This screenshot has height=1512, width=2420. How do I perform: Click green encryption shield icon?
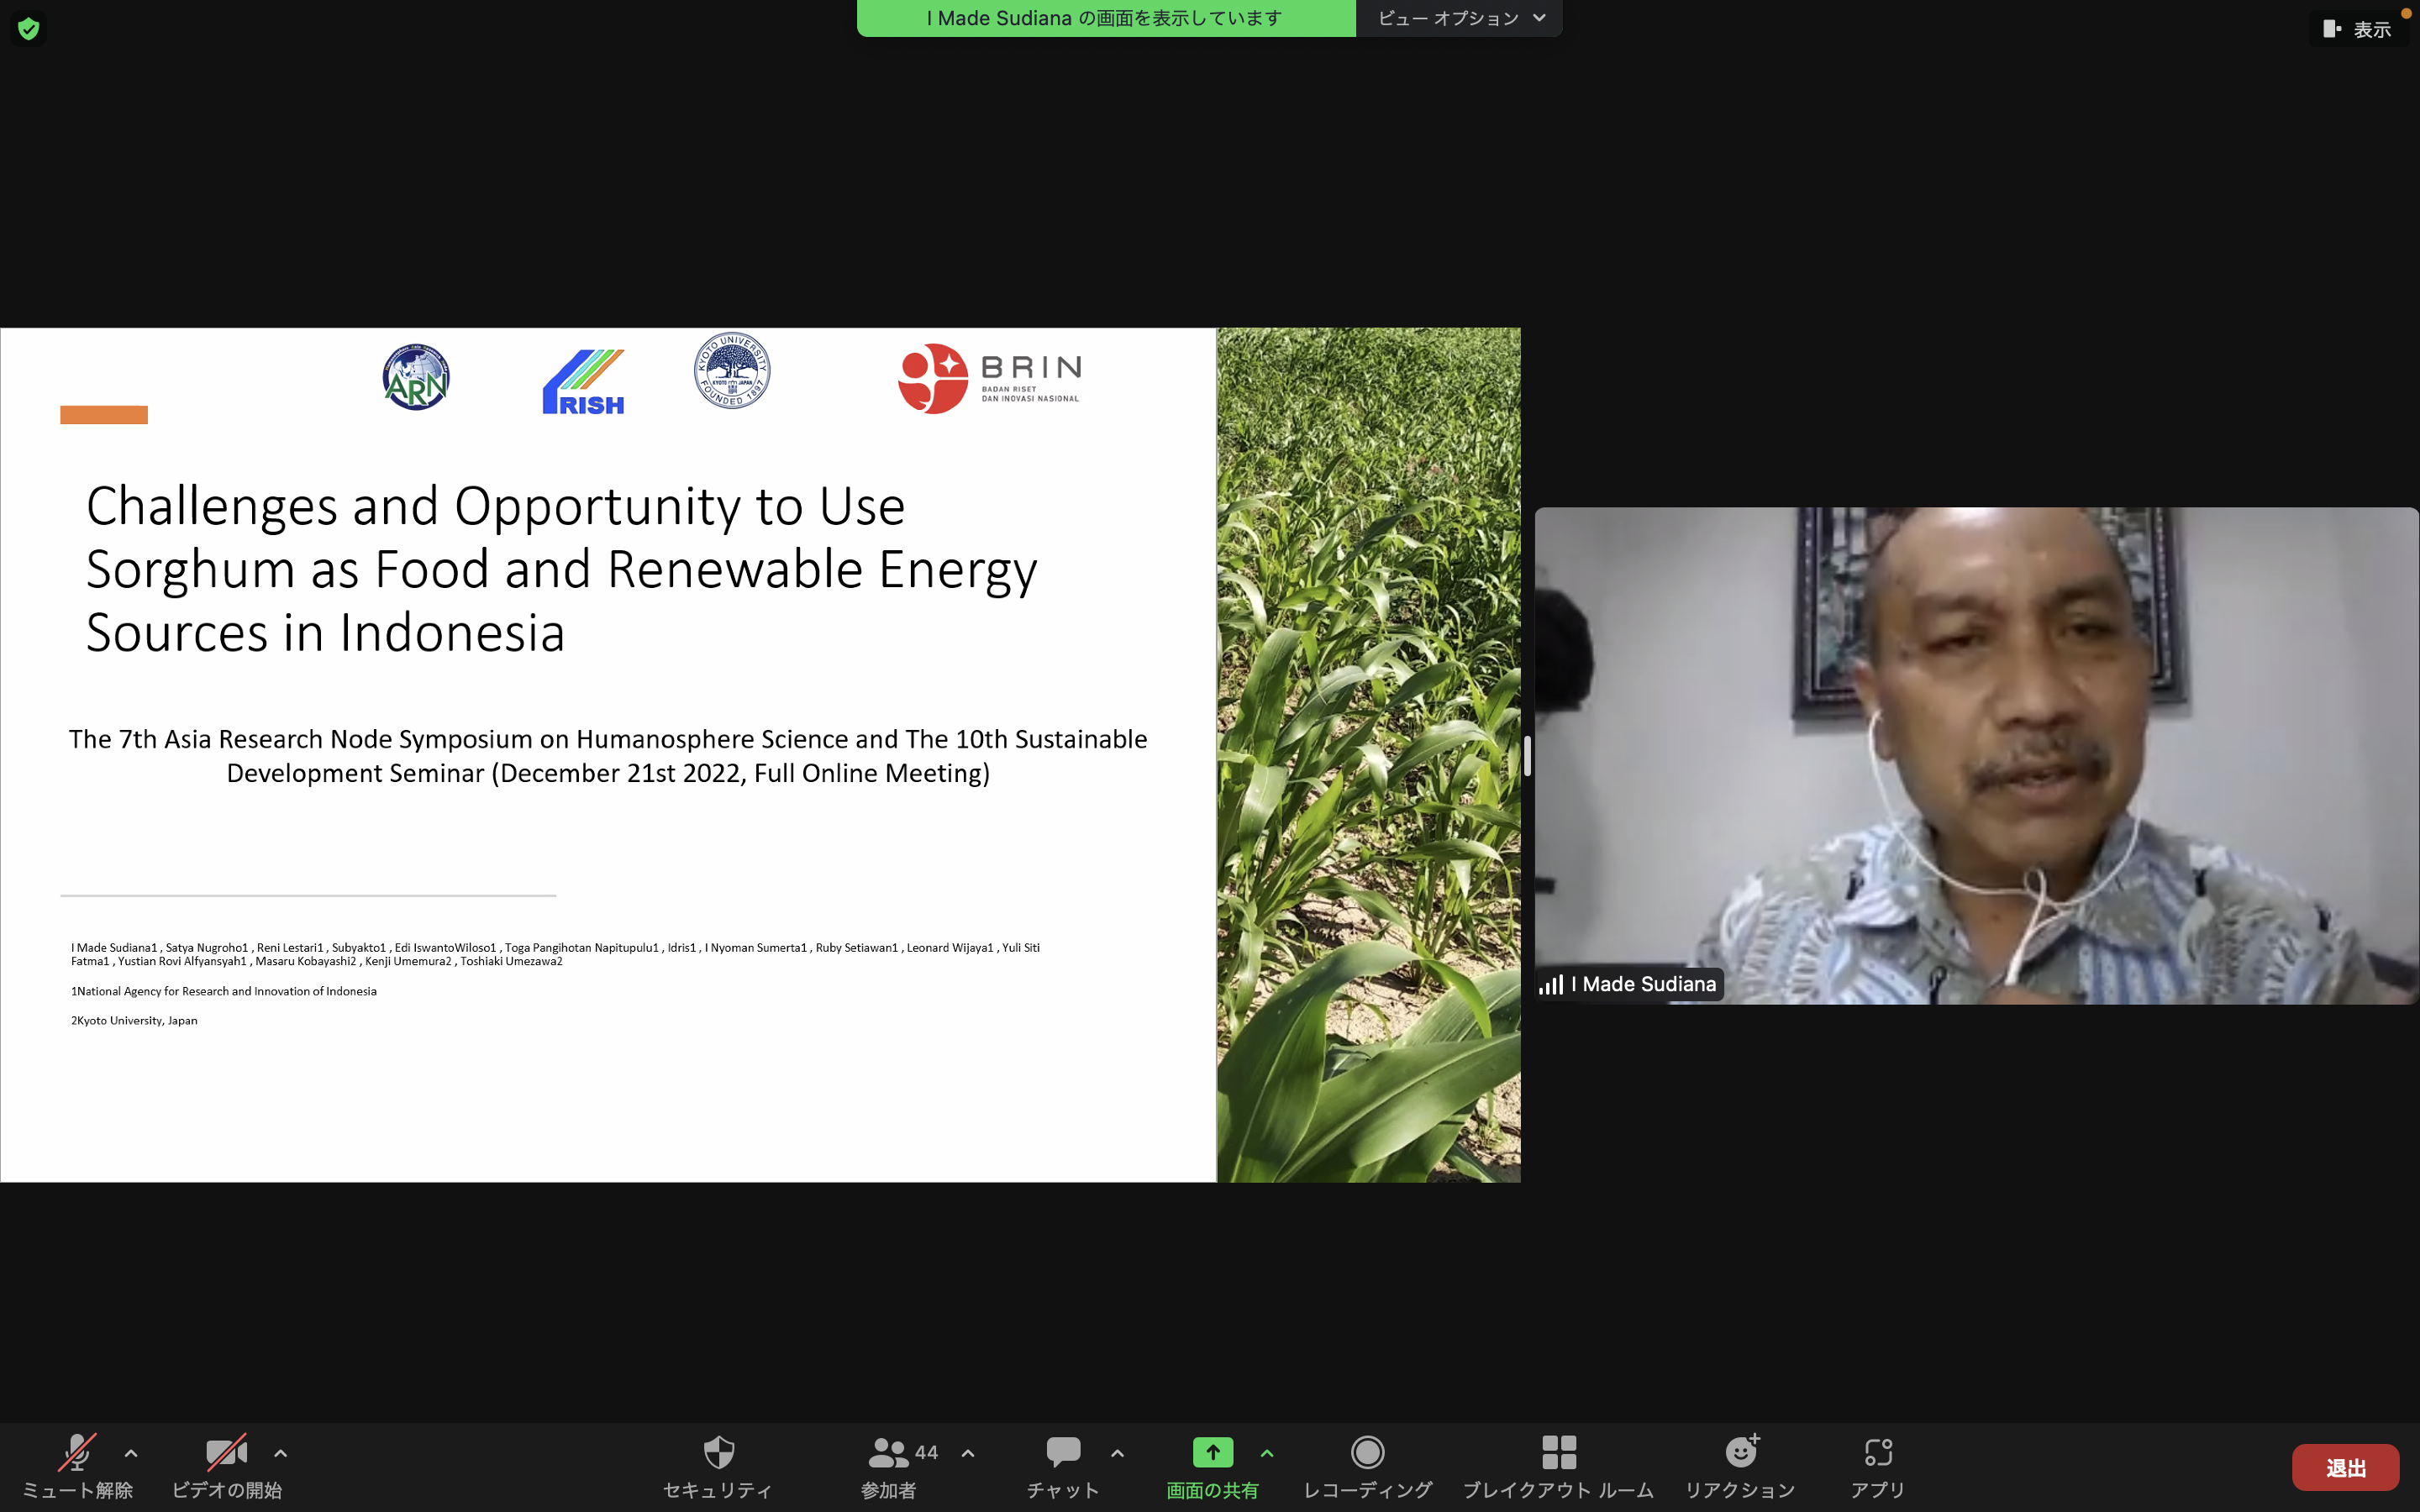[x=29, y=28]
